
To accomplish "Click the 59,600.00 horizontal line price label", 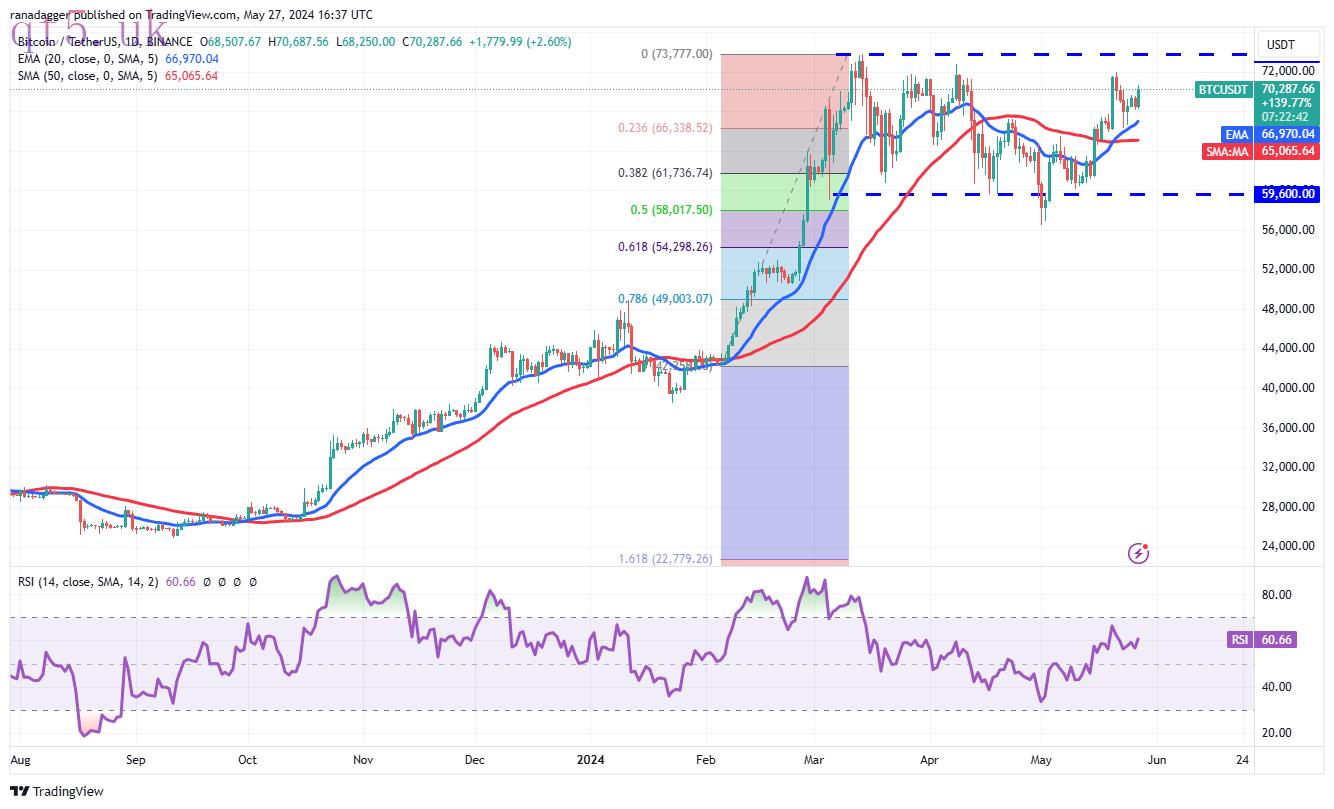I will (1288, 194).
